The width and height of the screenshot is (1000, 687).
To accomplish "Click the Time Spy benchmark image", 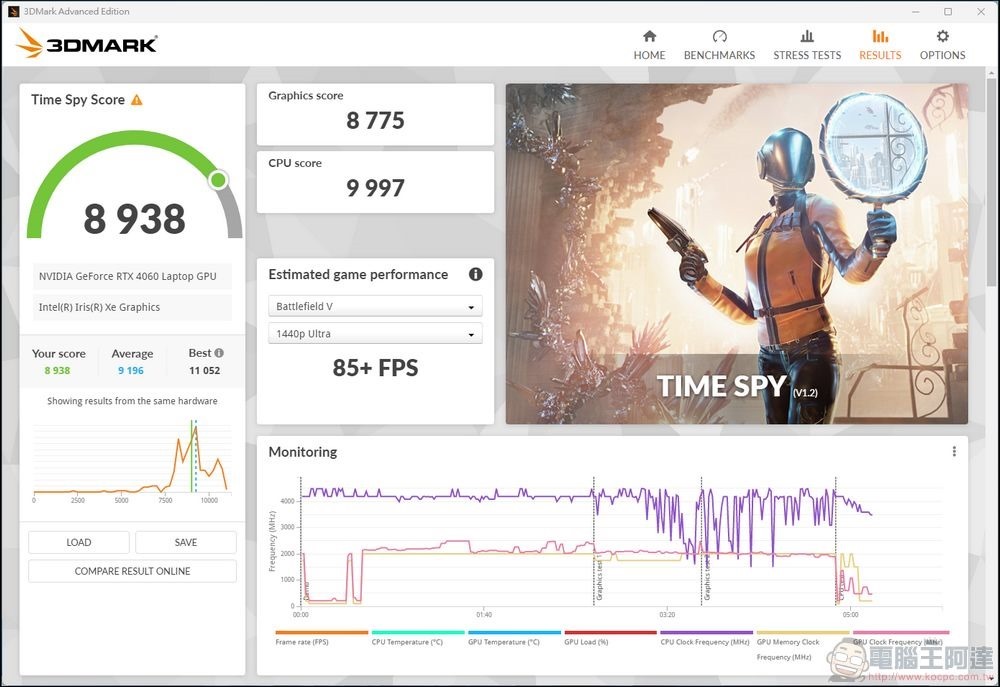I will [x=737, y=254].
